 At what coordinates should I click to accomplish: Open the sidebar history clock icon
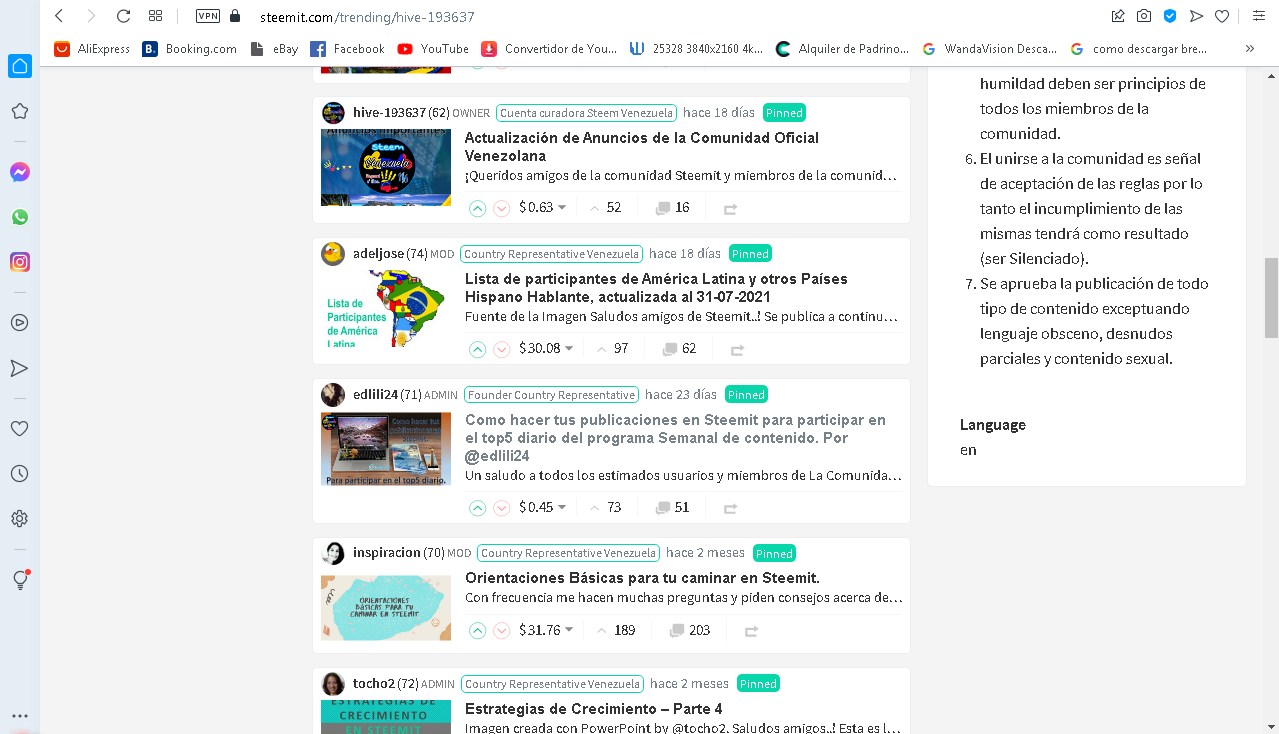click(19, 473)
